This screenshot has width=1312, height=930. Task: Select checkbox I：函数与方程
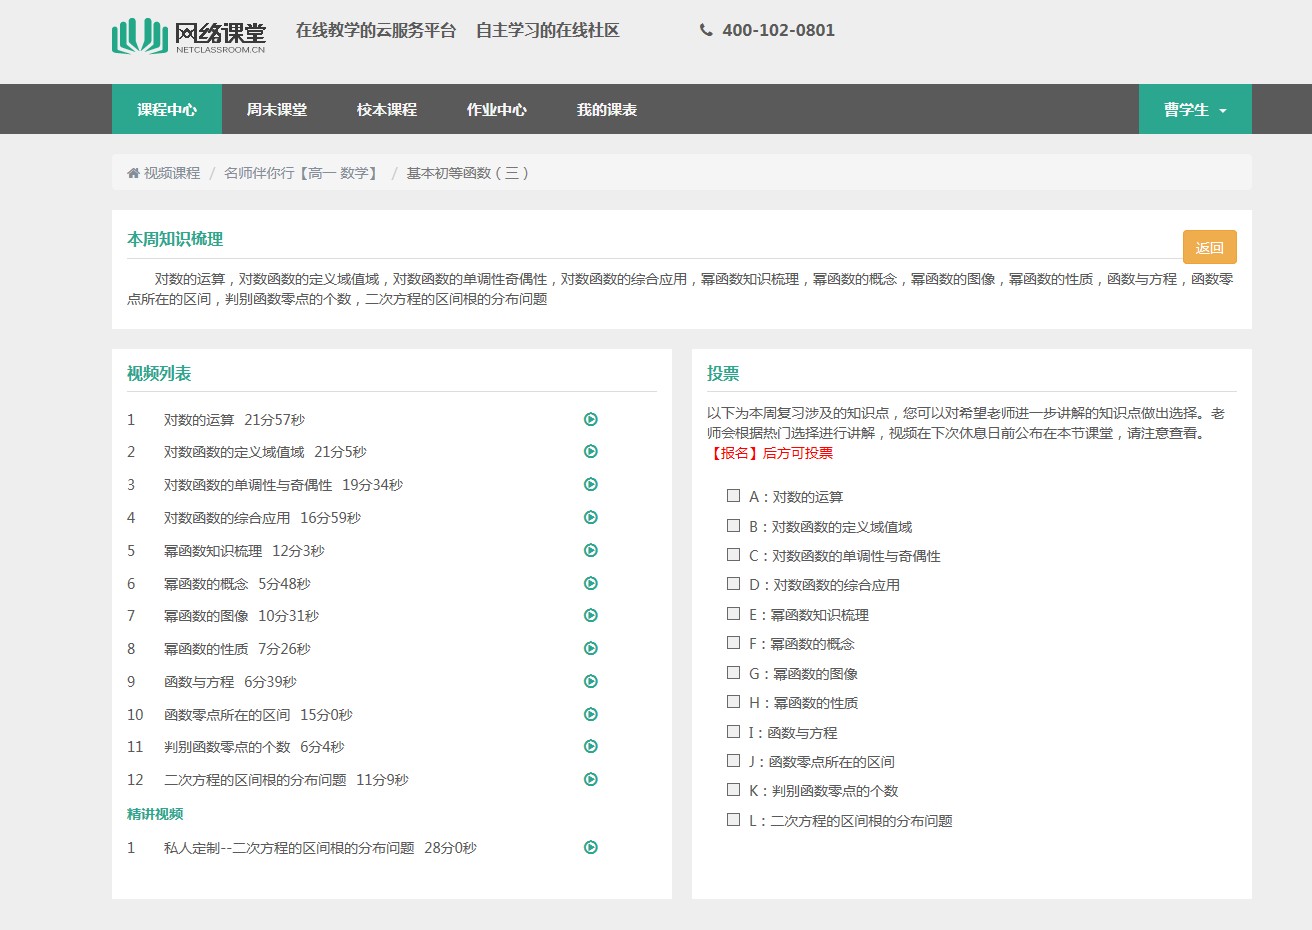click(733, 732)
